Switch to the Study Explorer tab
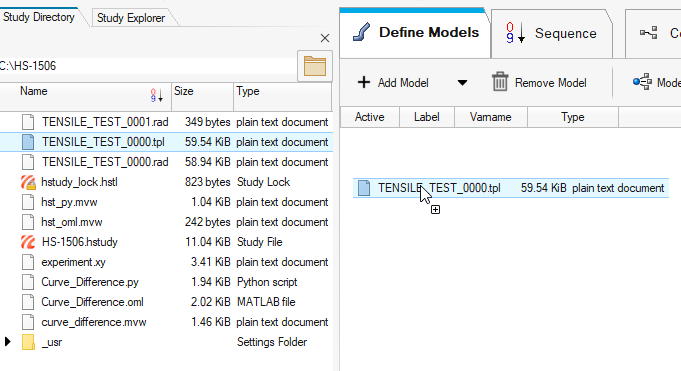 (x=131, y=18)
